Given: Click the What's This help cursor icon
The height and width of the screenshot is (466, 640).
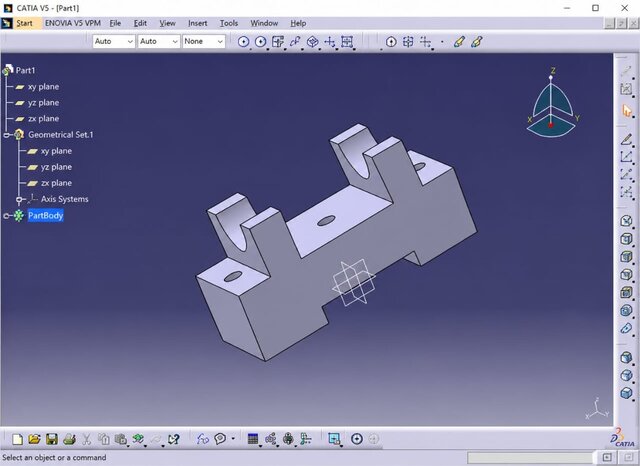Looking at the screenshot, I should 173,439.
